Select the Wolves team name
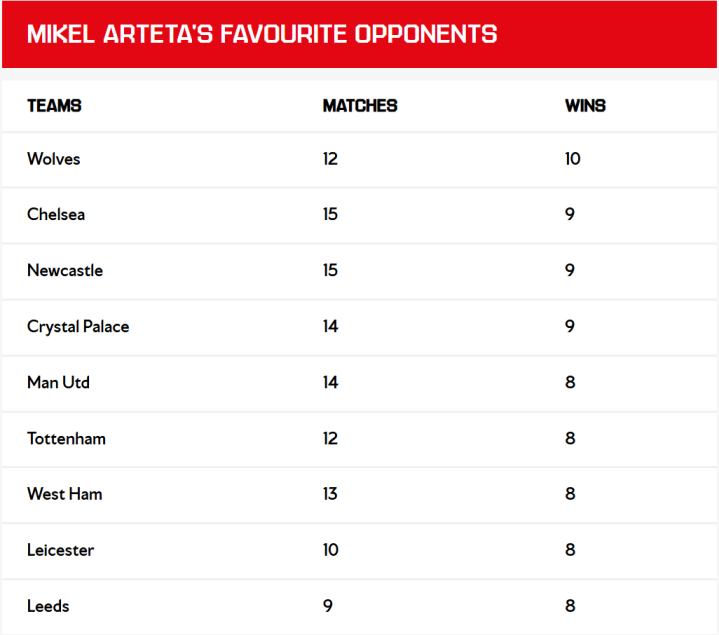 [54, 159]
